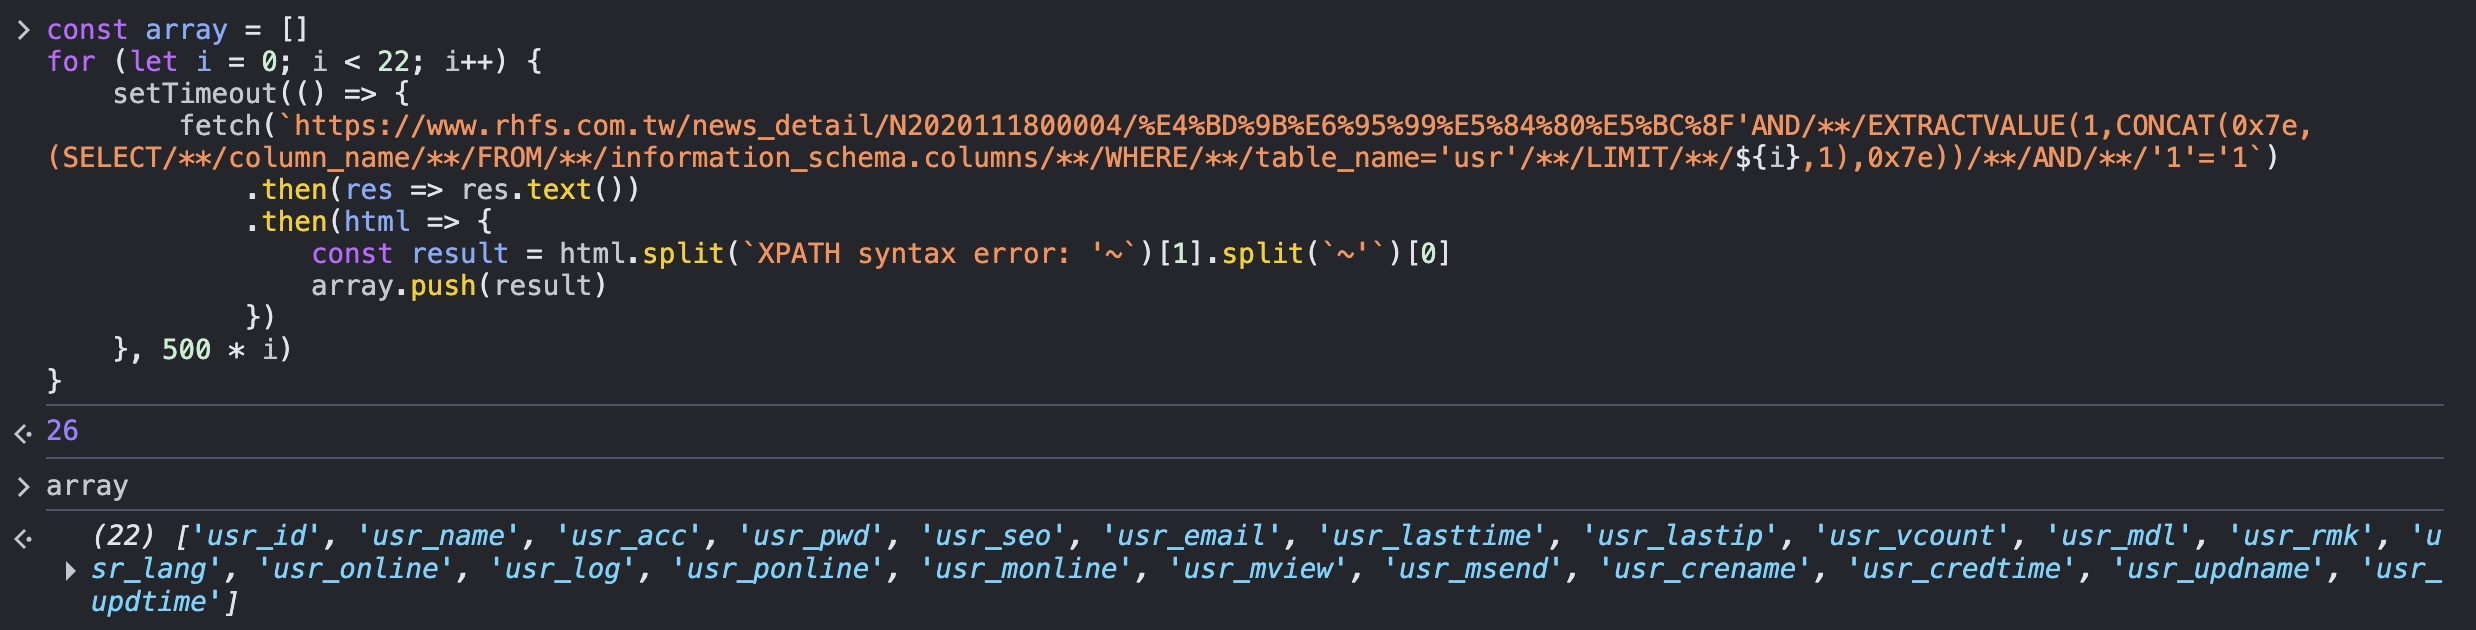Click 'usr_lastip' in the array output

[1681, 536]
